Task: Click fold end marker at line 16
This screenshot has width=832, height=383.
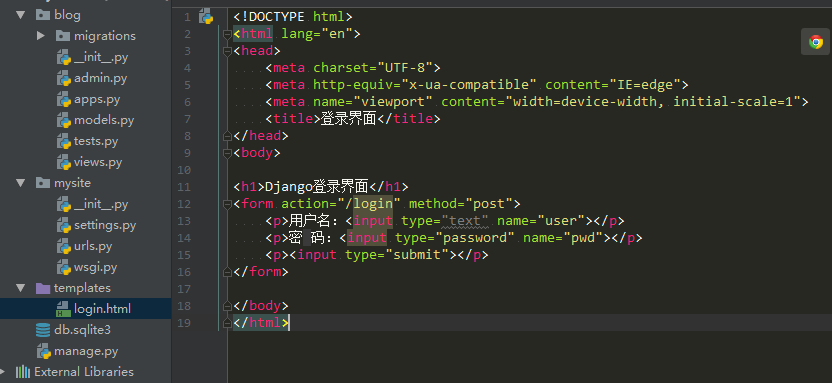Action: pos(228,272)
